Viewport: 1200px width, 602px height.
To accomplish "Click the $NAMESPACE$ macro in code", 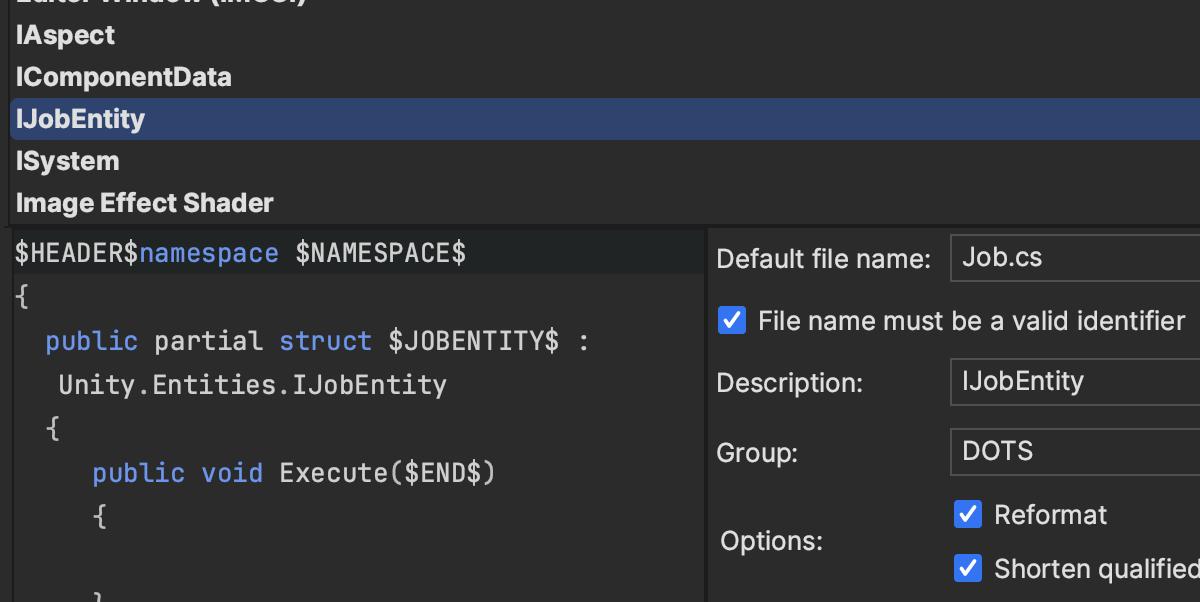I will tap(380, 254).
